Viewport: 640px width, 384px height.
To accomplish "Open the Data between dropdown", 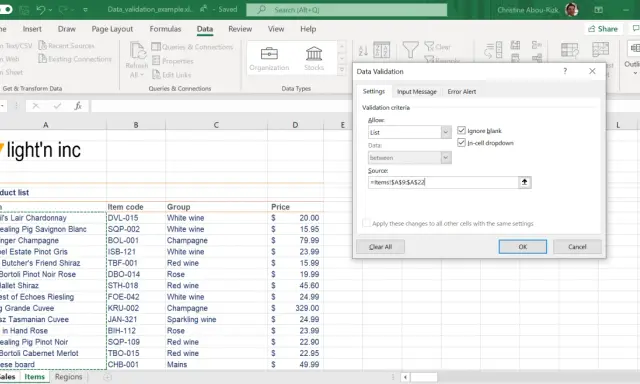I will [446, 158].
